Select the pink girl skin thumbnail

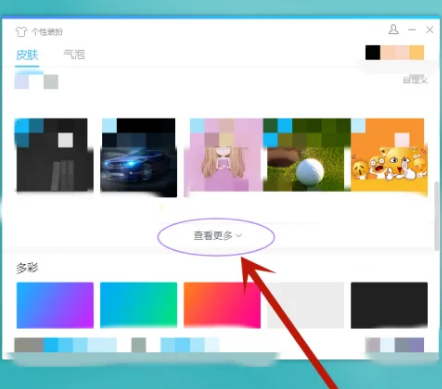[x=223, y=155]
